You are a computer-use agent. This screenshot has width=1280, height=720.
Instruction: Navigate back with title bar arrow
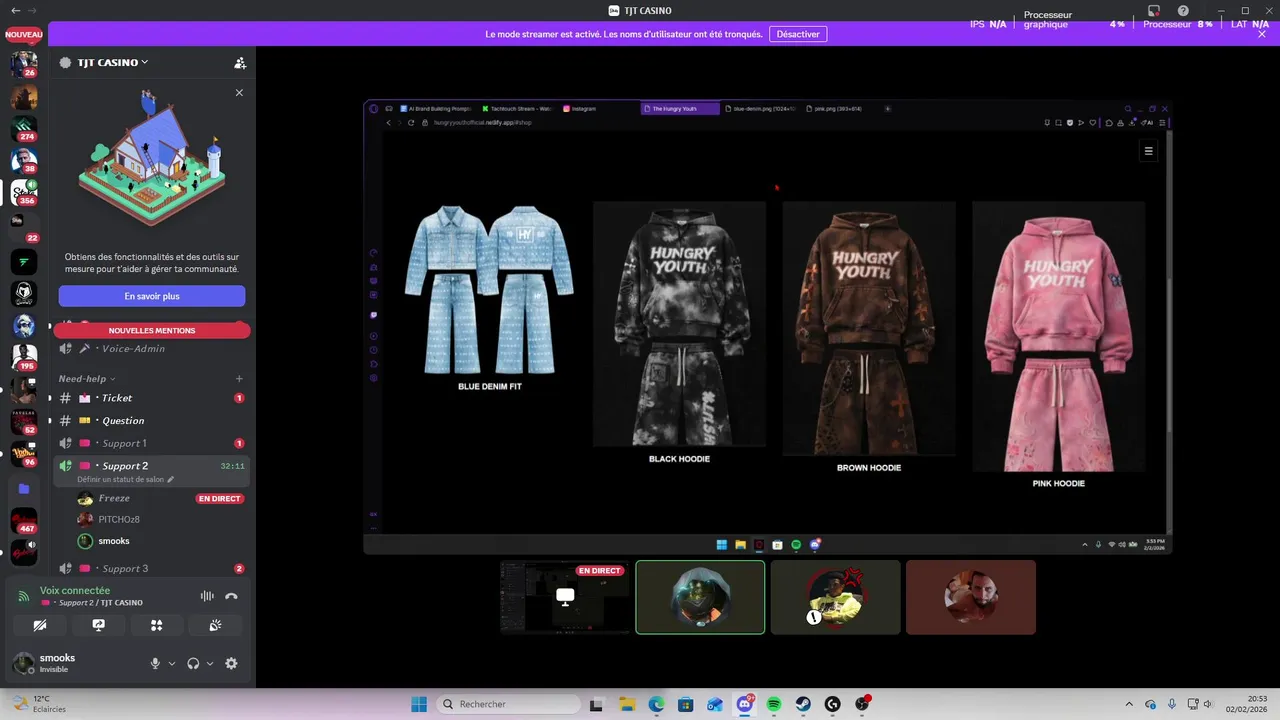click(x=15, y=10)
